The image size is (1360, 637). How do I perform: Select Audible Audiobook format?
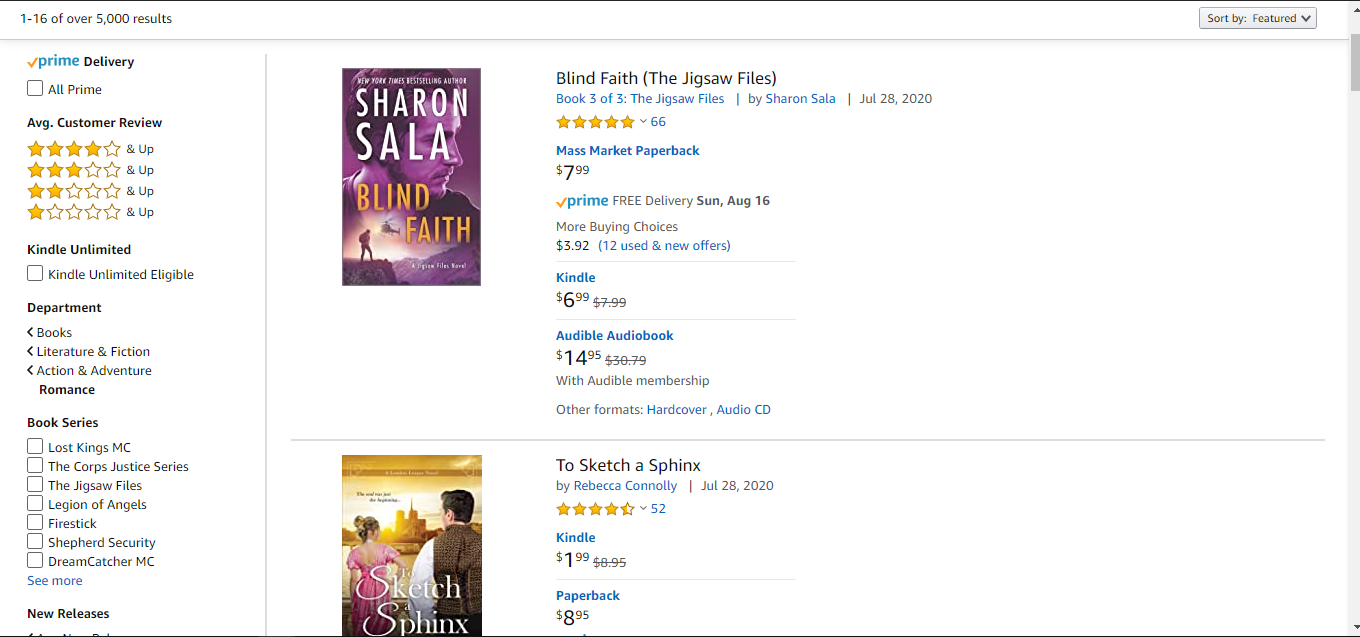pos(614,336)
